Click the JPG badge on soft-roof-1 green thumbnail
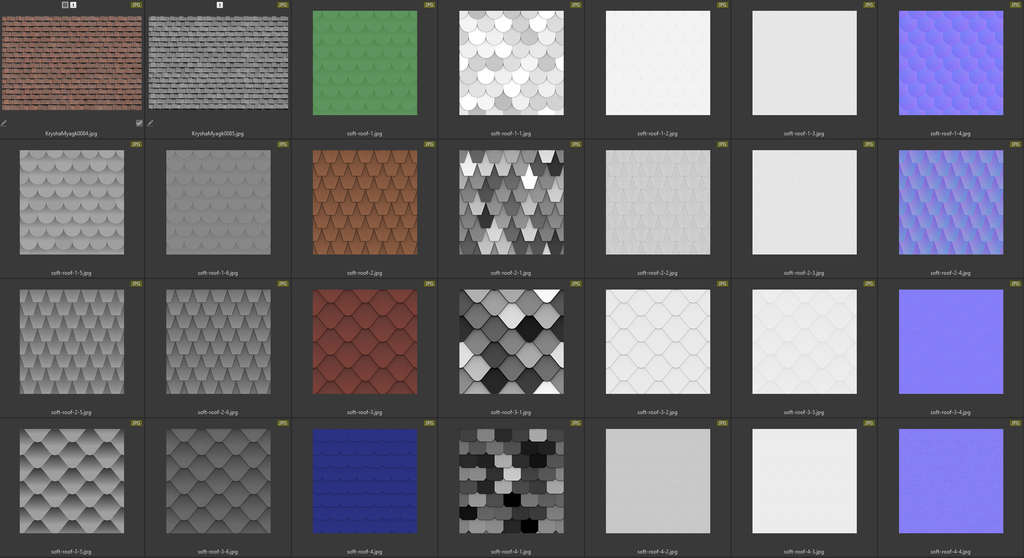 428,5
